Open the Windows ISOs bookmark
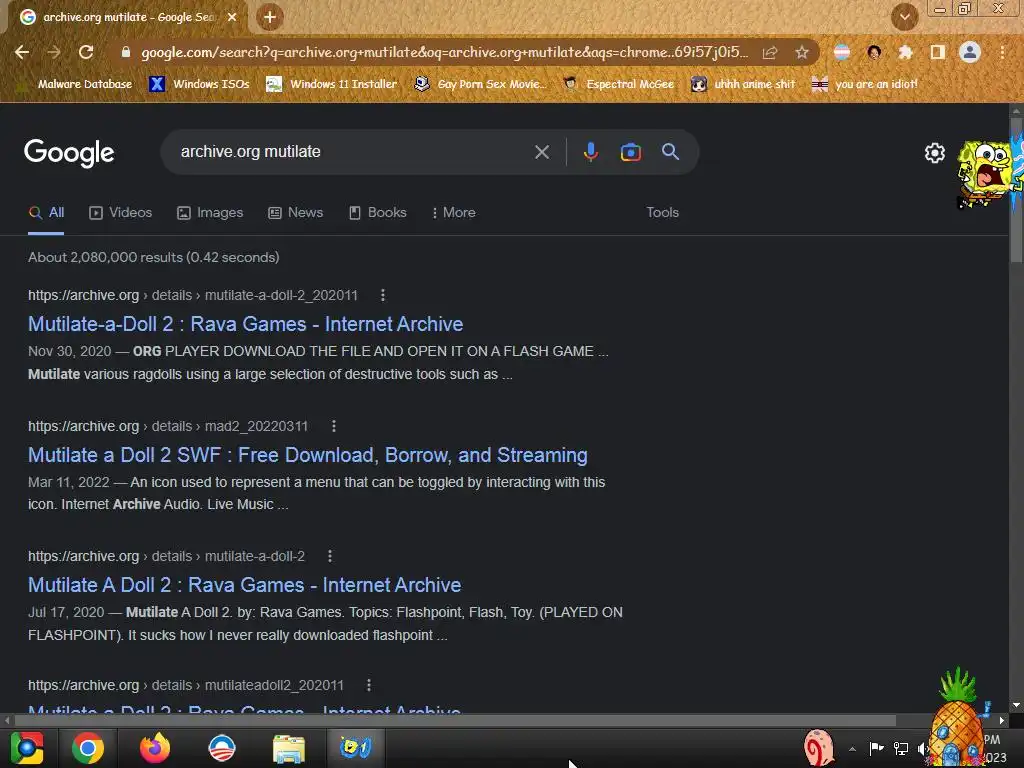Screen dimensions: 1024x768 (x=200, y=84)
